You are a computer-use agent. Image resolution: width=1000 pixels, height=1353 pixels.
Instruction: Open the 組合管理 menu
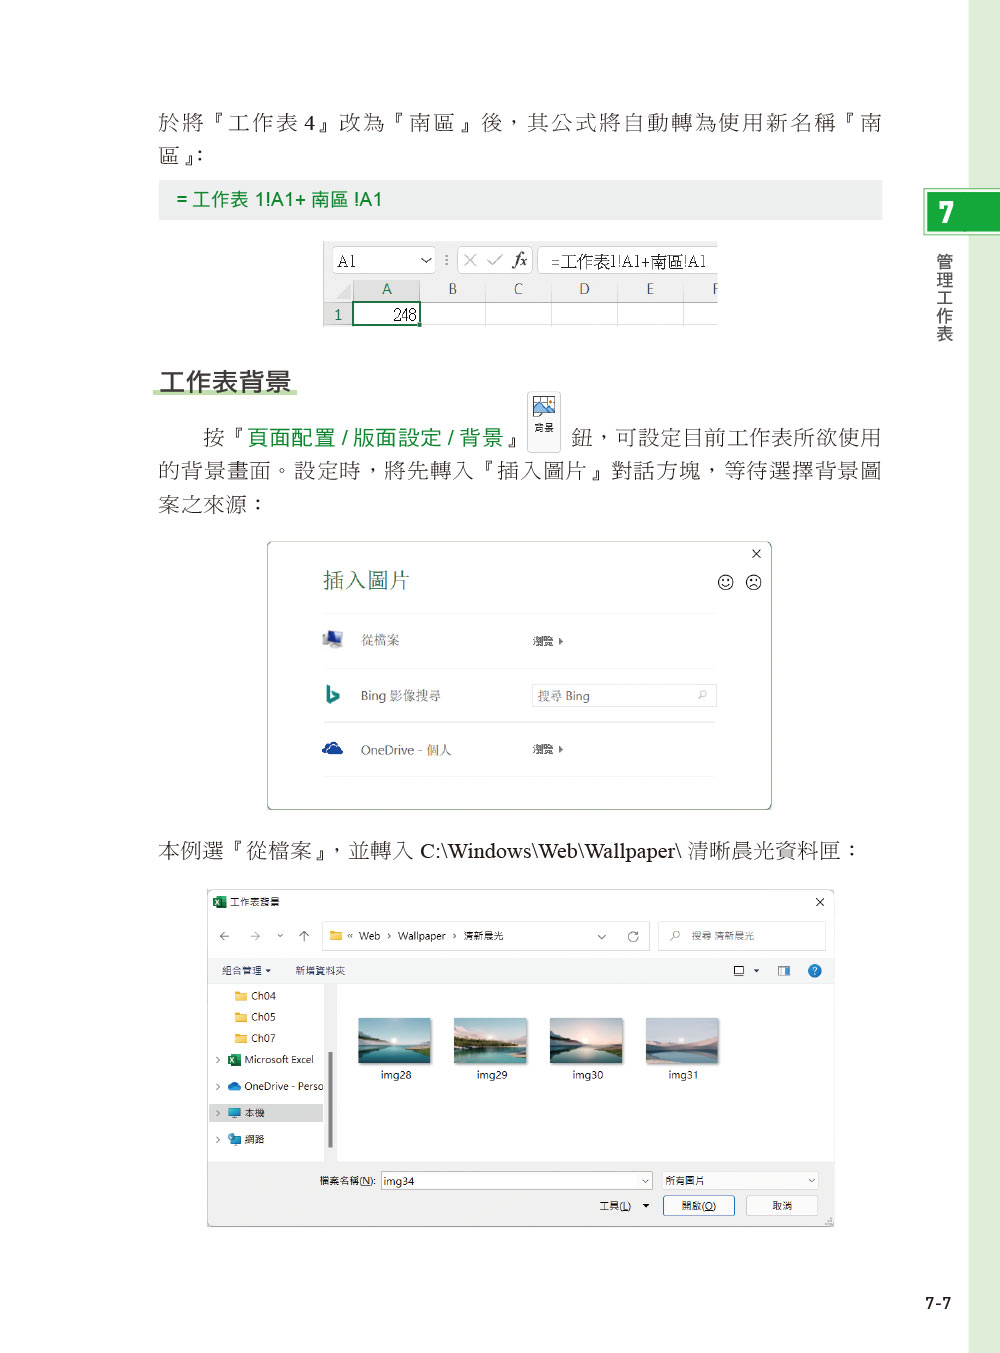[x=246, y=971]
